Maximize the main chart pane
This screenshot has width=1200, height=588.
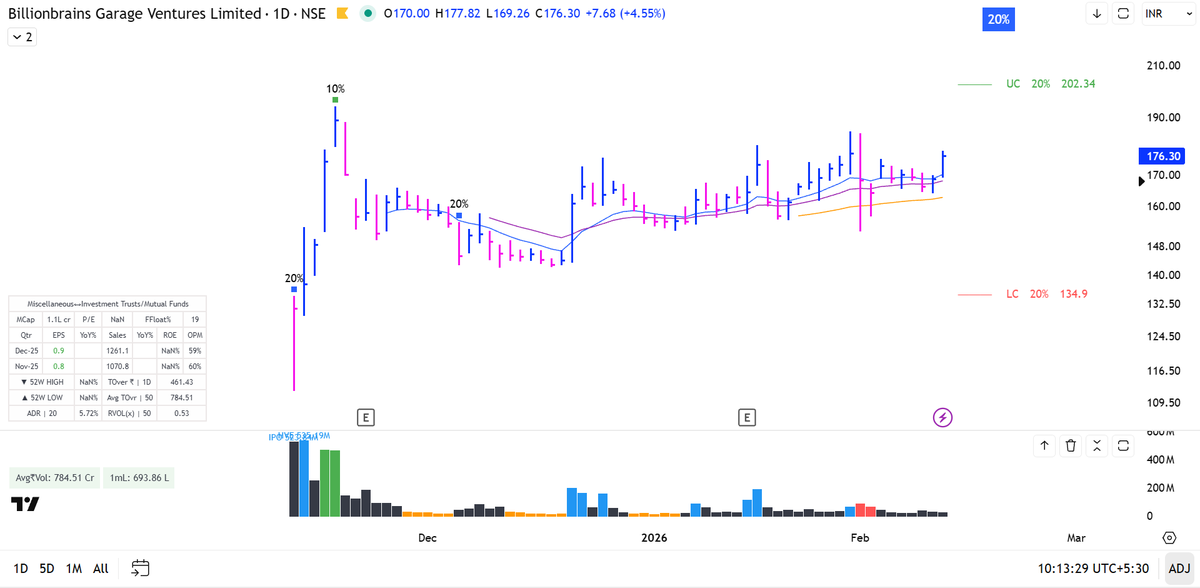[1123, 14]
